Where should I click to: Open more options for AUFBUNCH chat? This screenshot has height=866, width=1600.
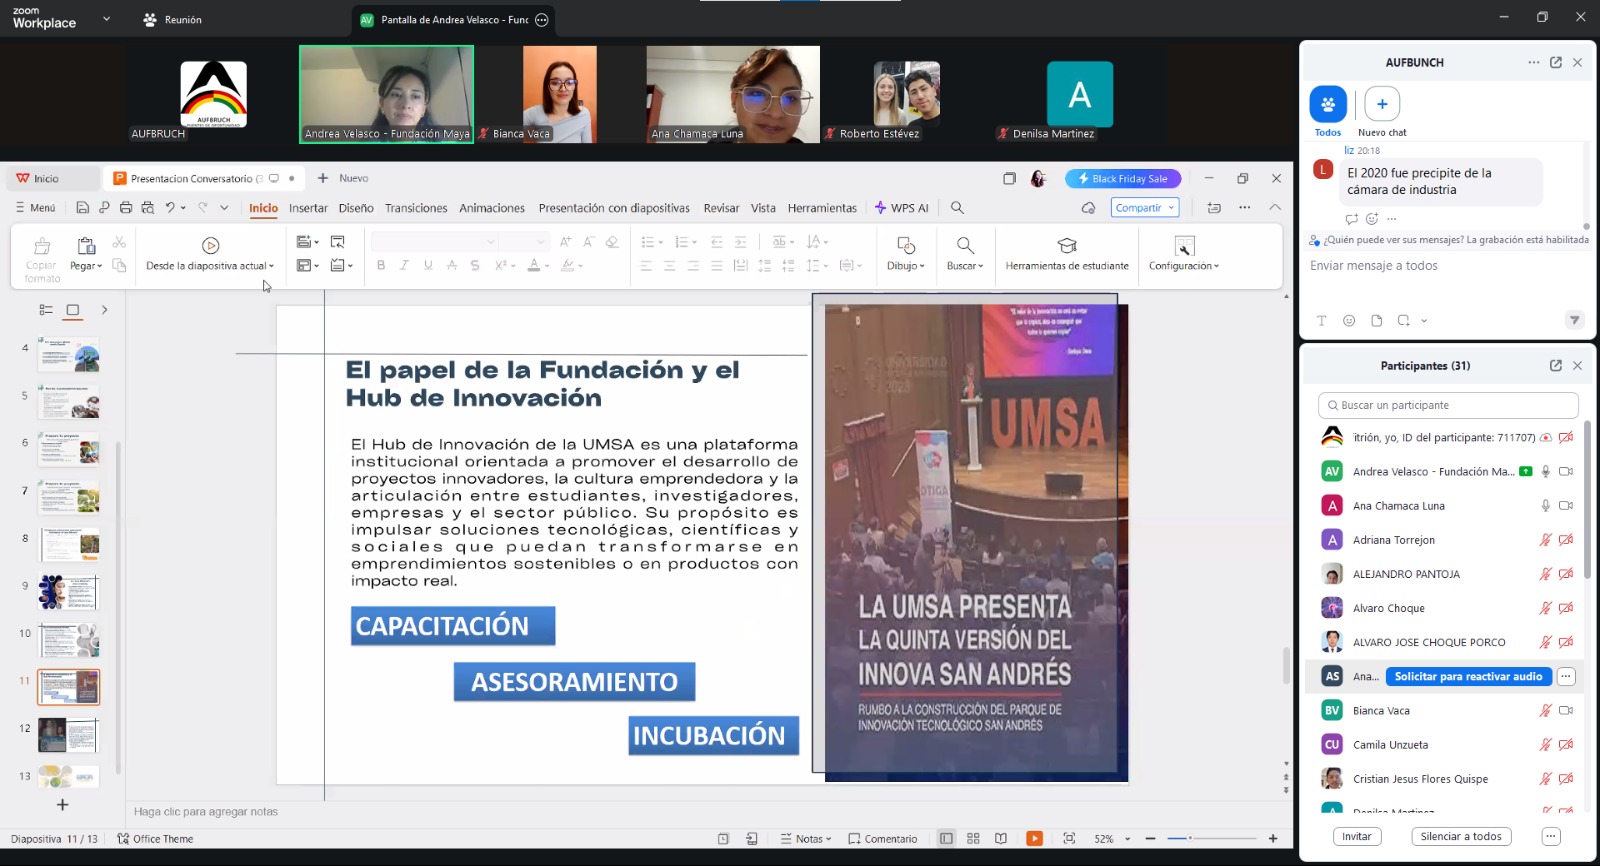tap(1533, 62)
